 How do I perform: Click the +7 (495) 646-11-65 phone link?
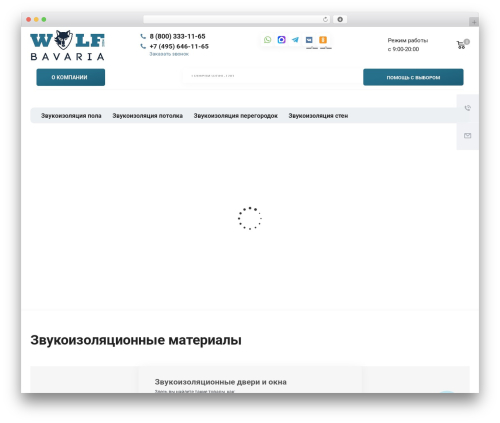(179, 46)
